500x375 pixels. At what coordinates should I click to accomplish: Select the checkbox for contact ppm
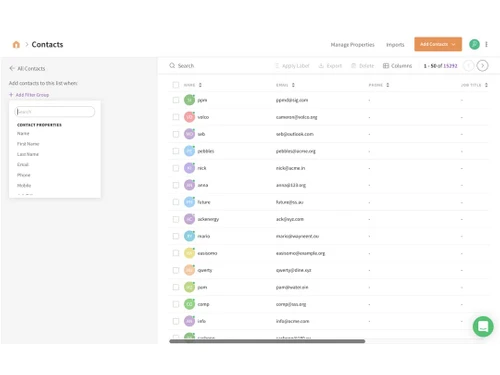[176, 100]
